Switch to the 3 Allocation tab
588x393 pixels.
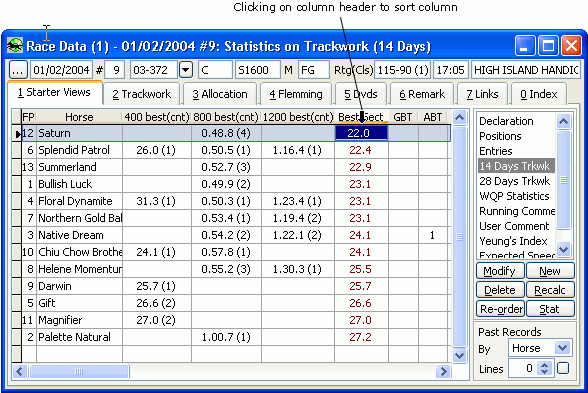click(x=220, y=94)
